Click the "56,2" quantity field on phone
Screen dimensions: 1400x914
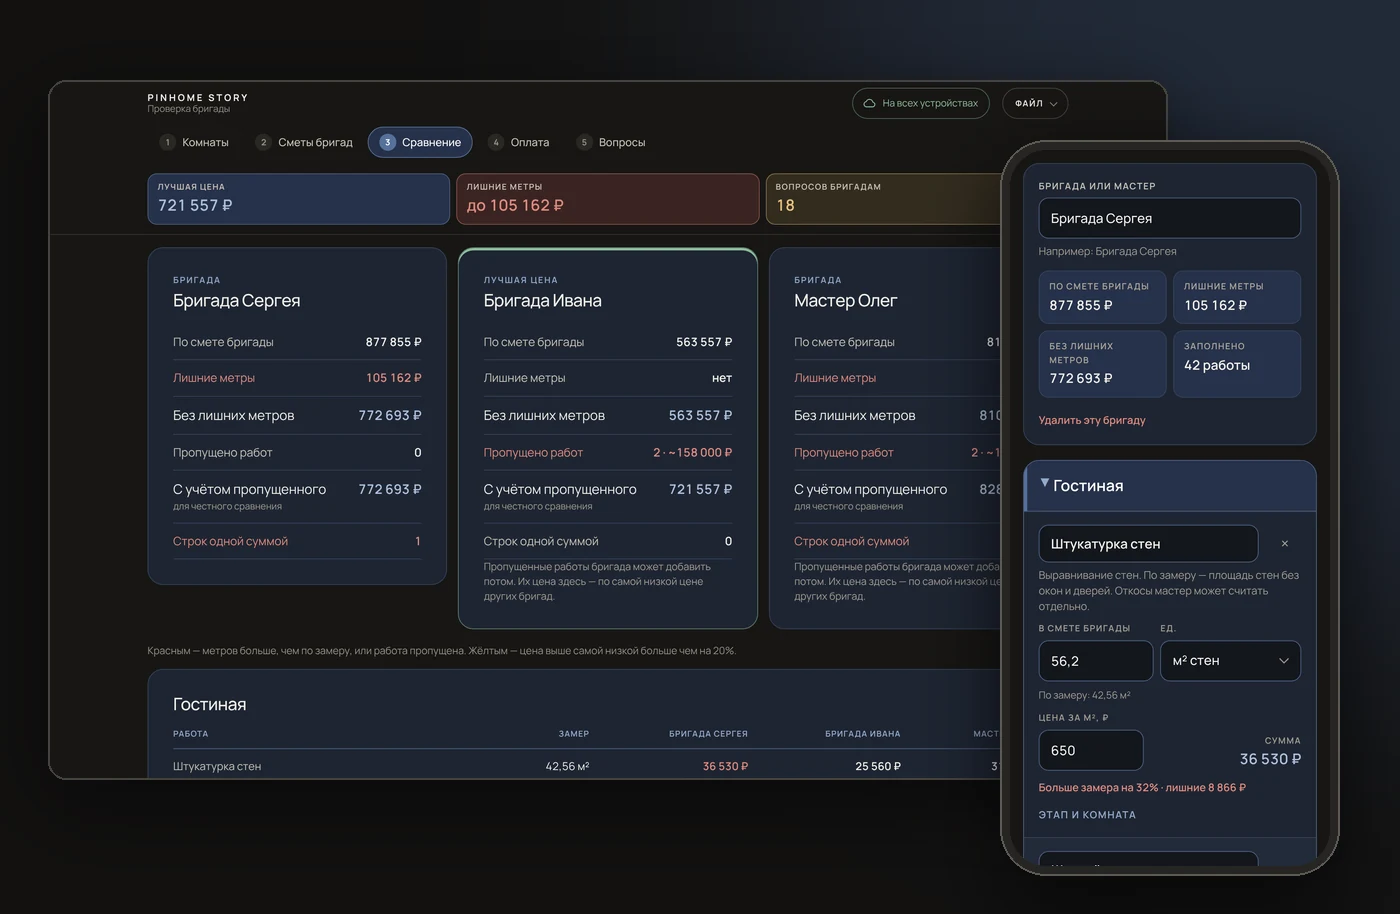[1095, 661]
